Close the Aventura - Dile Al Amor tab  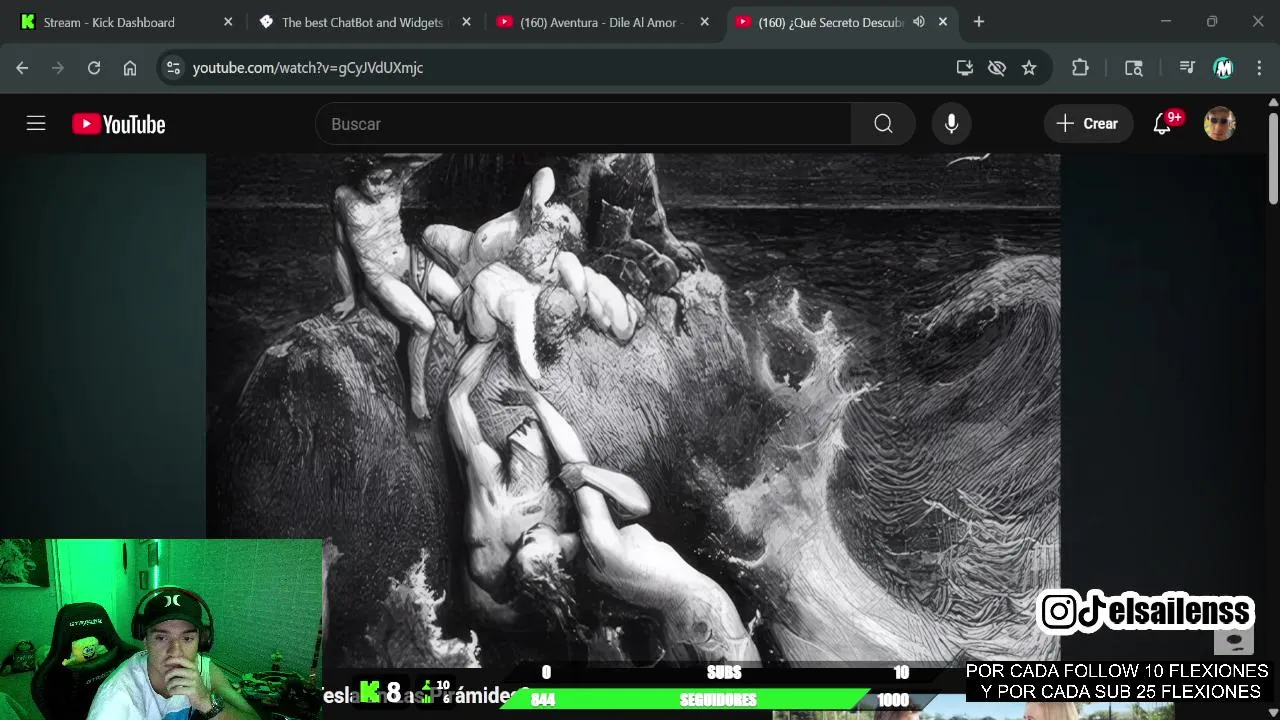(704, 22)
